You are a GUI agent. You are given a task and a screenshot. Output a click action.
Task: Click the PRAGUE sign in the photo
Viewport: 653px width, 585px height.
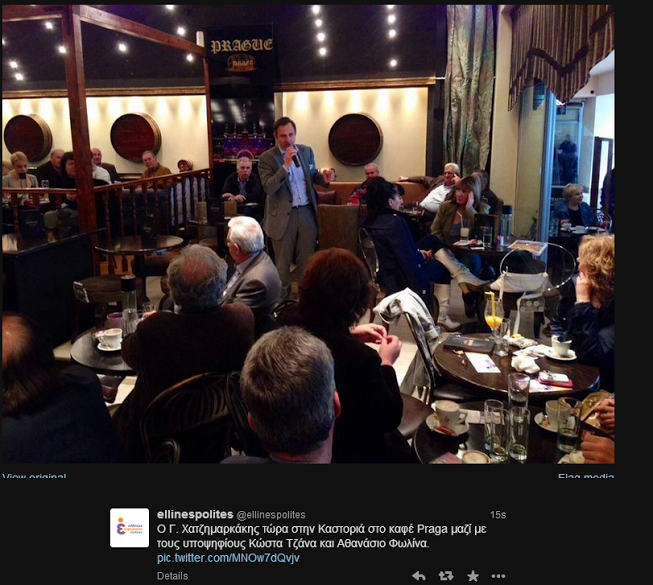[242, 45]
